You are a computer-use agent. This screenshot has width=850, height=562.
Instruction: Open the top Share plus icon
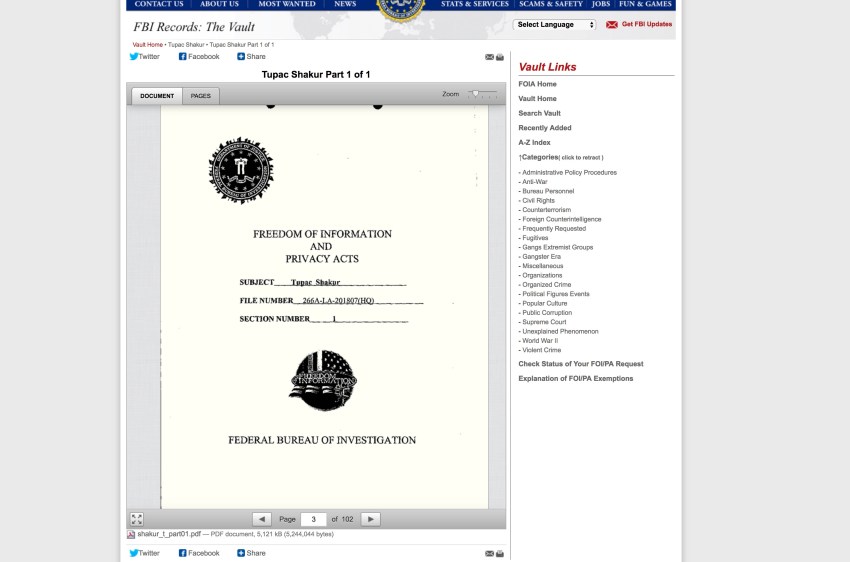[x=241, y=57]
